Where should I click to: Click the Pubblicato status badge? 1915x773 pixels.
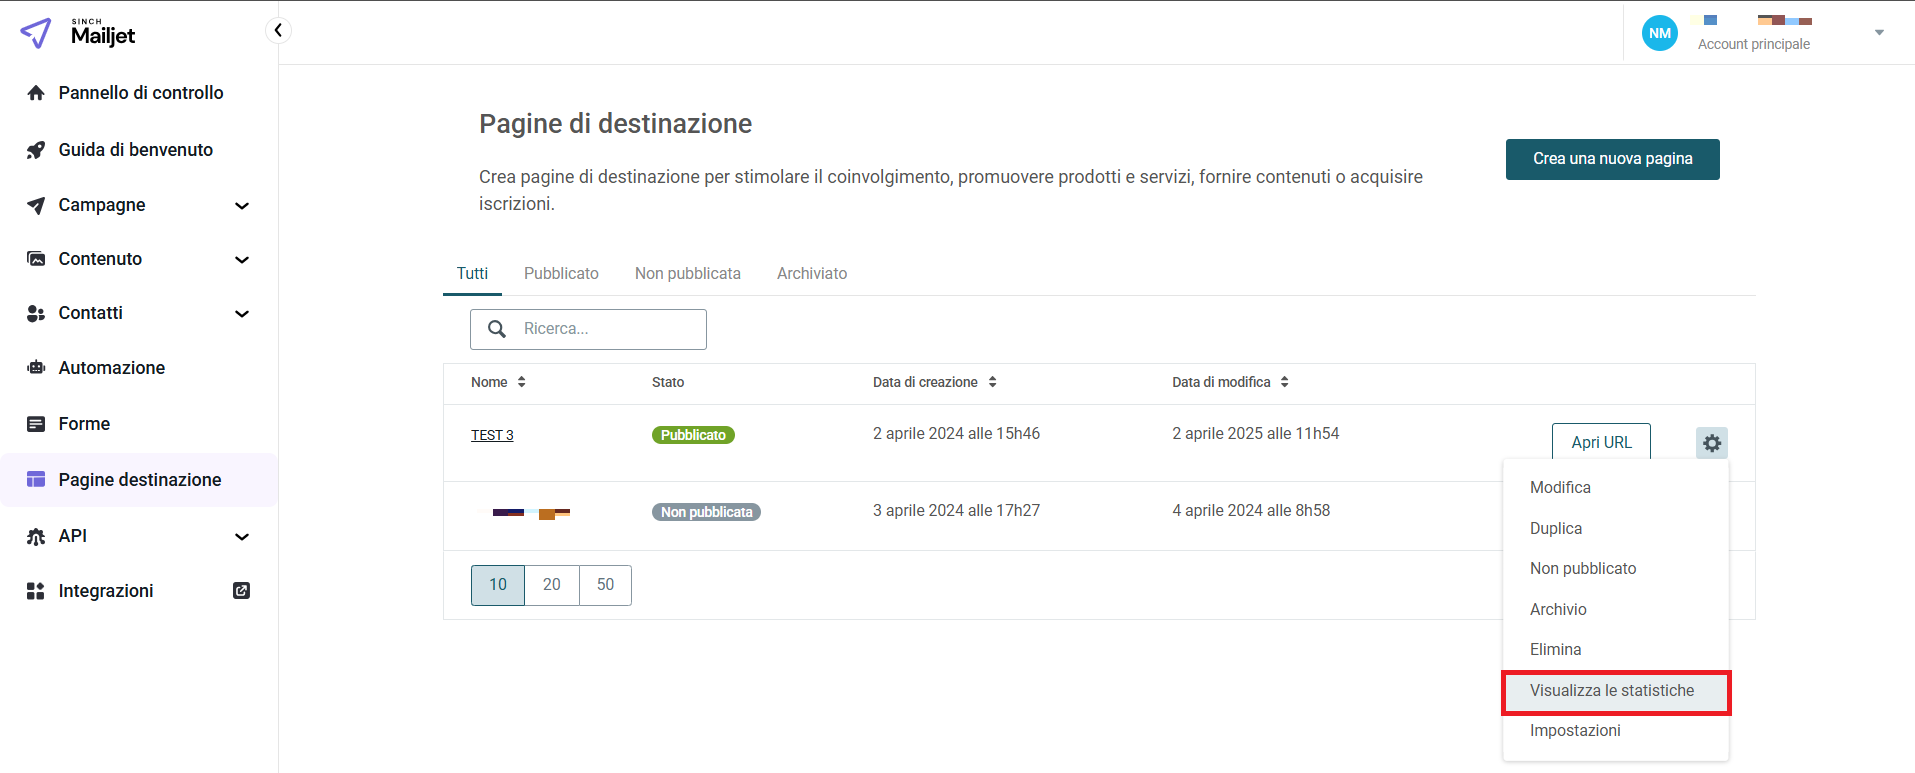click(693, 435)
